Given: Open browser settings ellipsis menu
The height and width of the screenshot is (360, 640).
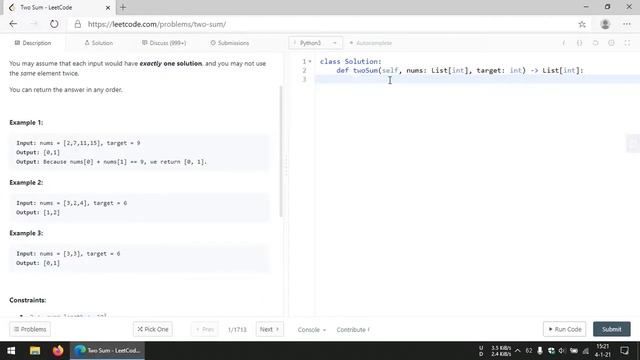Looking at the screenshot, I should pos(627,24).
